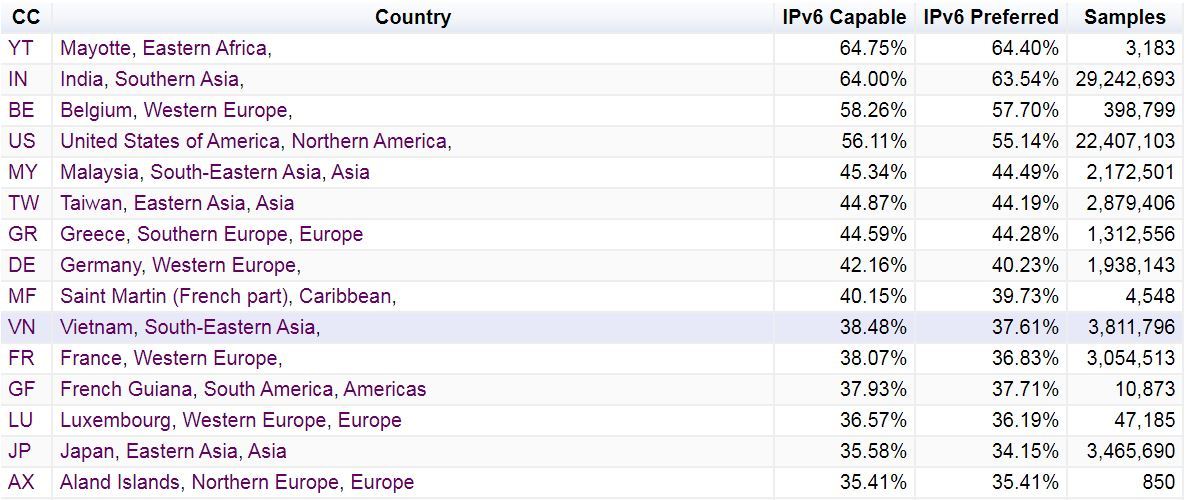
Task: Click the French Guiana, South America link
Action: coord(242,389)
